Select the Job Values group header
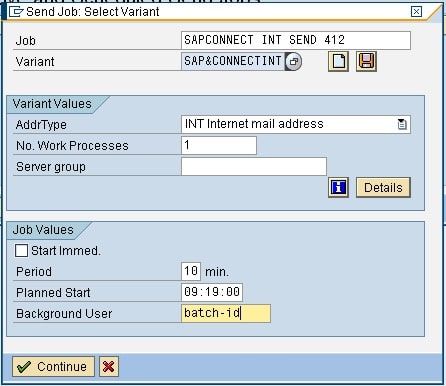 click(43, 230)
